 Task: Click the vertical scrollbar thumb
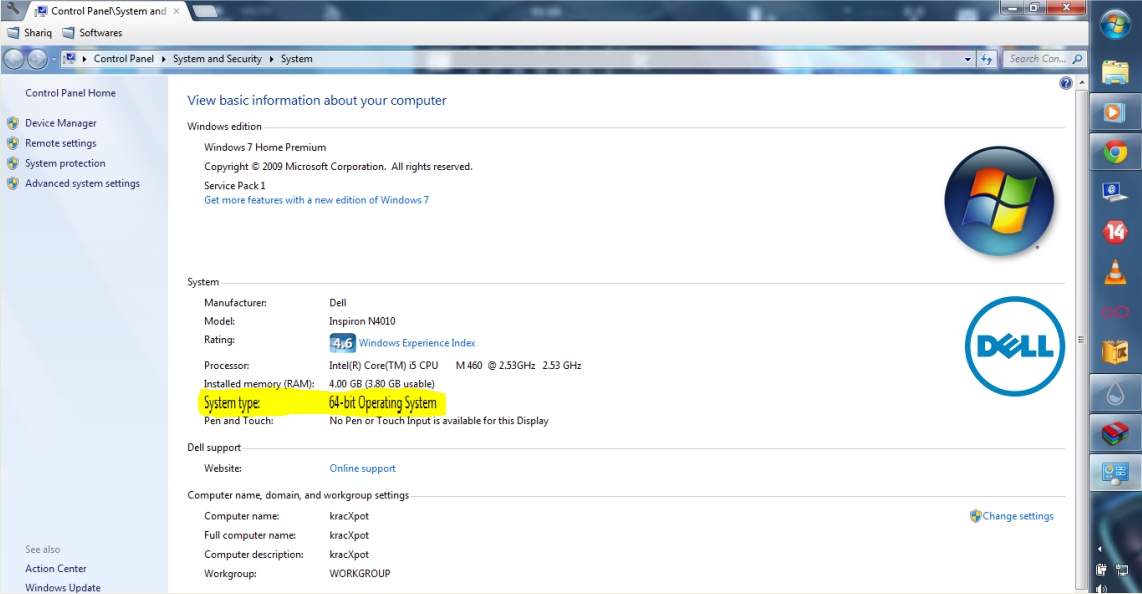coord(1081,339)
